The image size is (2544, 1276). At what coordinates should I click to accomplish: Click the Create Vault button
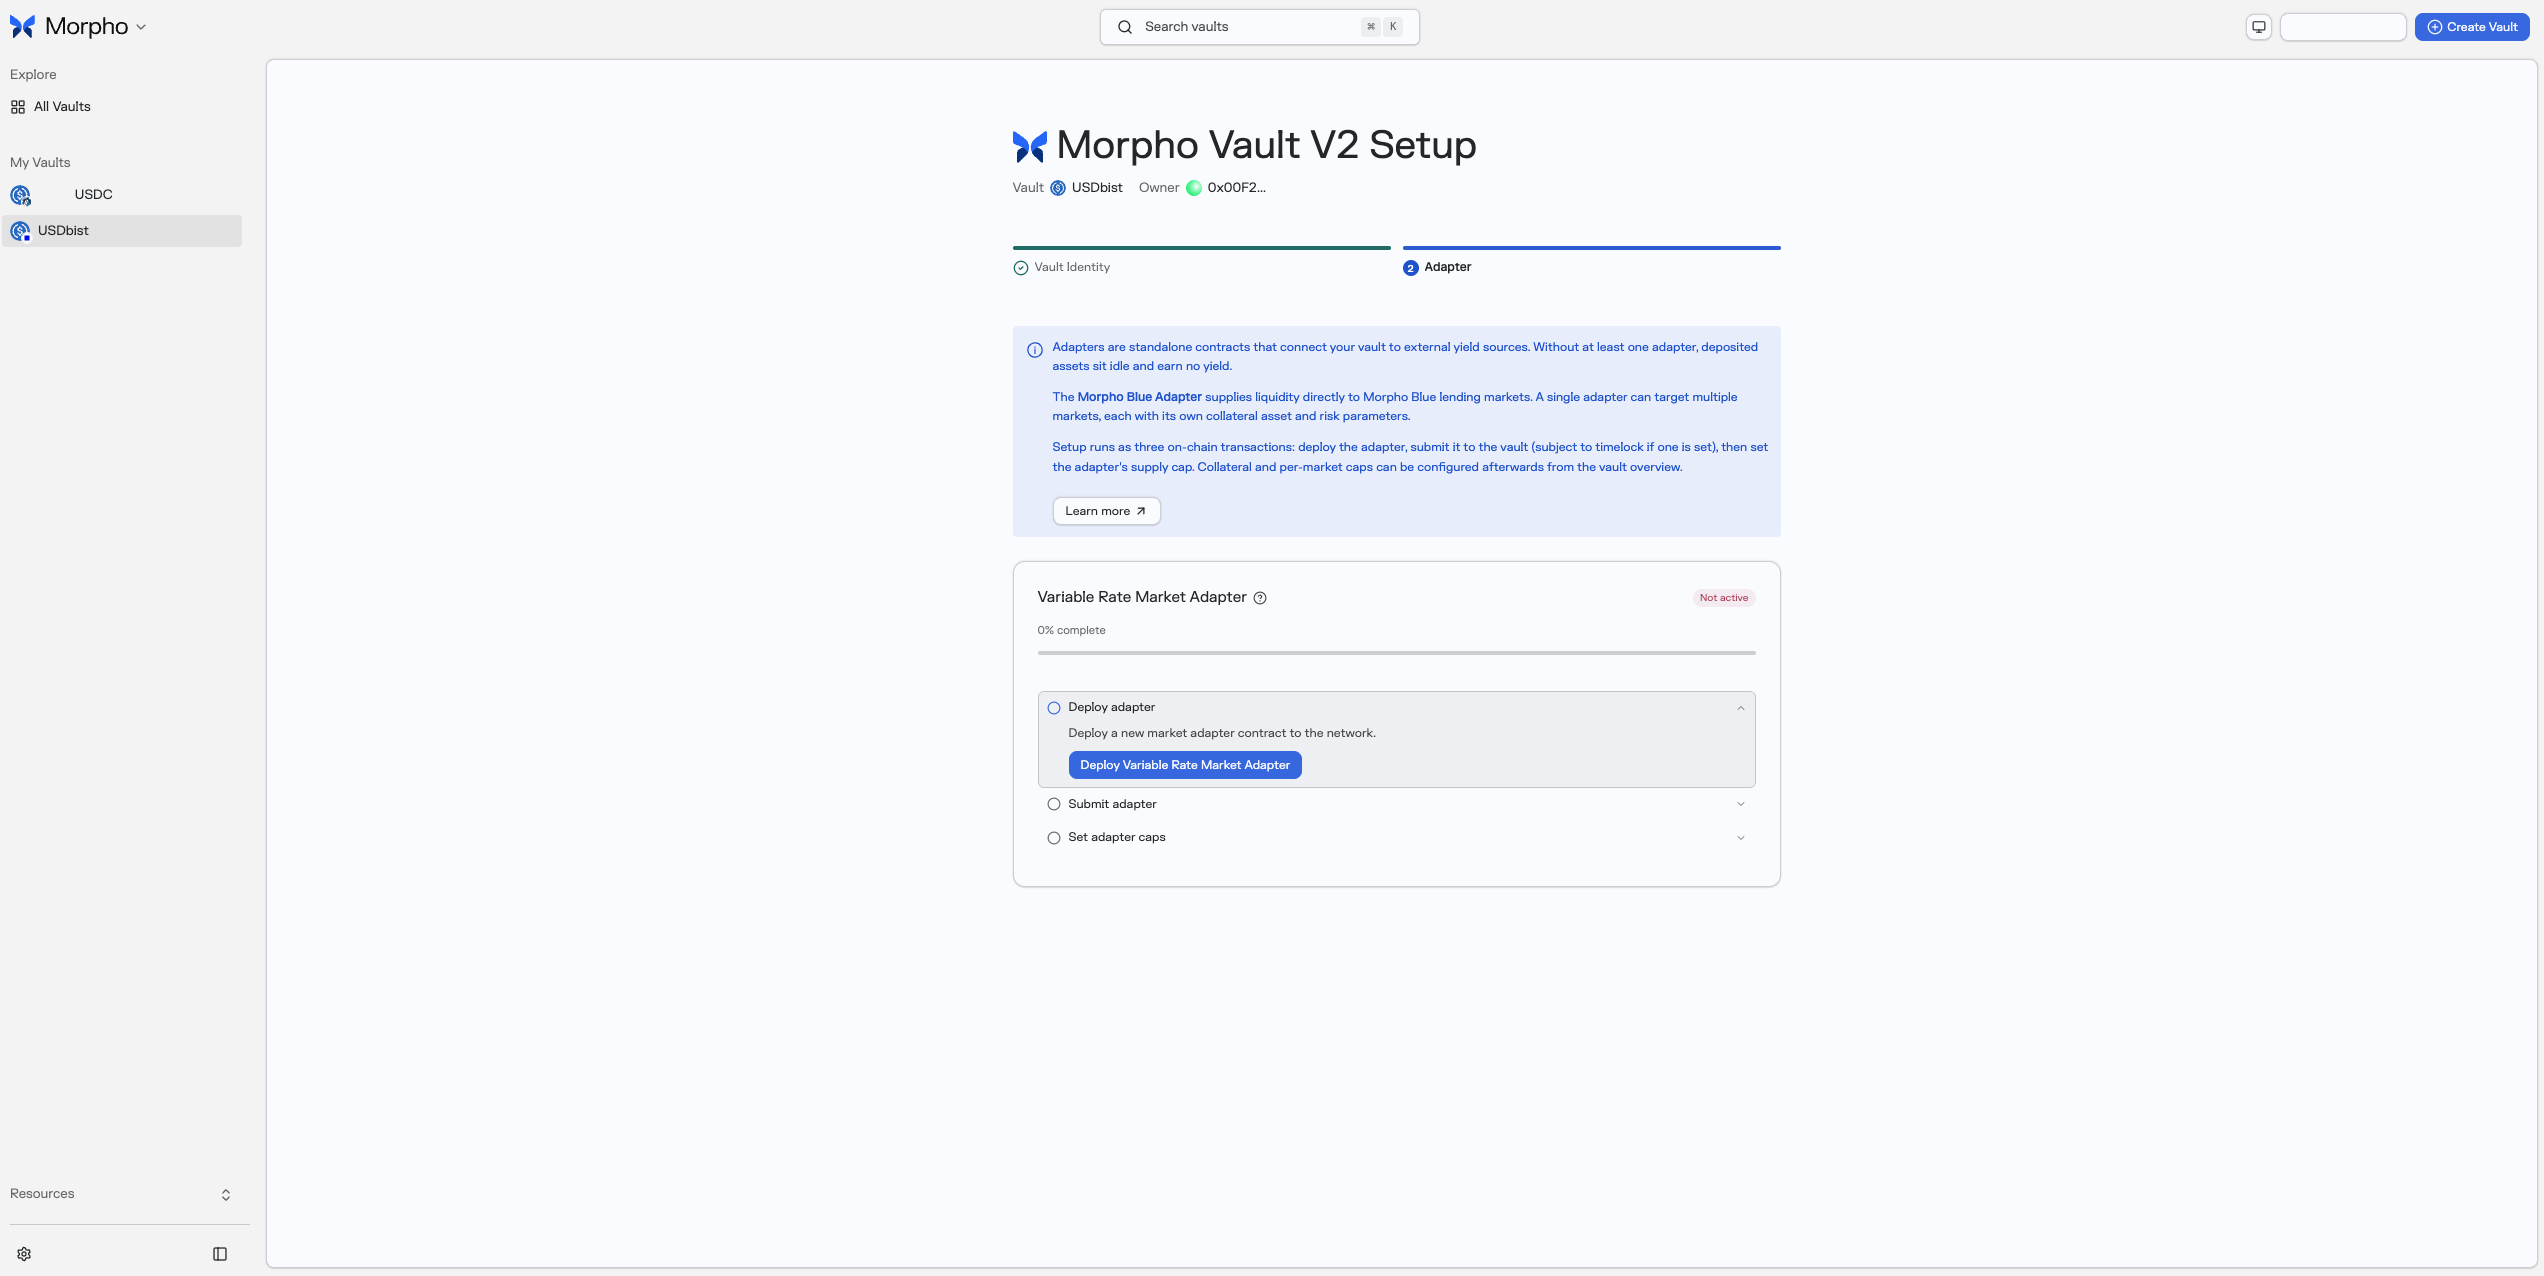[x=2472, y=27]
